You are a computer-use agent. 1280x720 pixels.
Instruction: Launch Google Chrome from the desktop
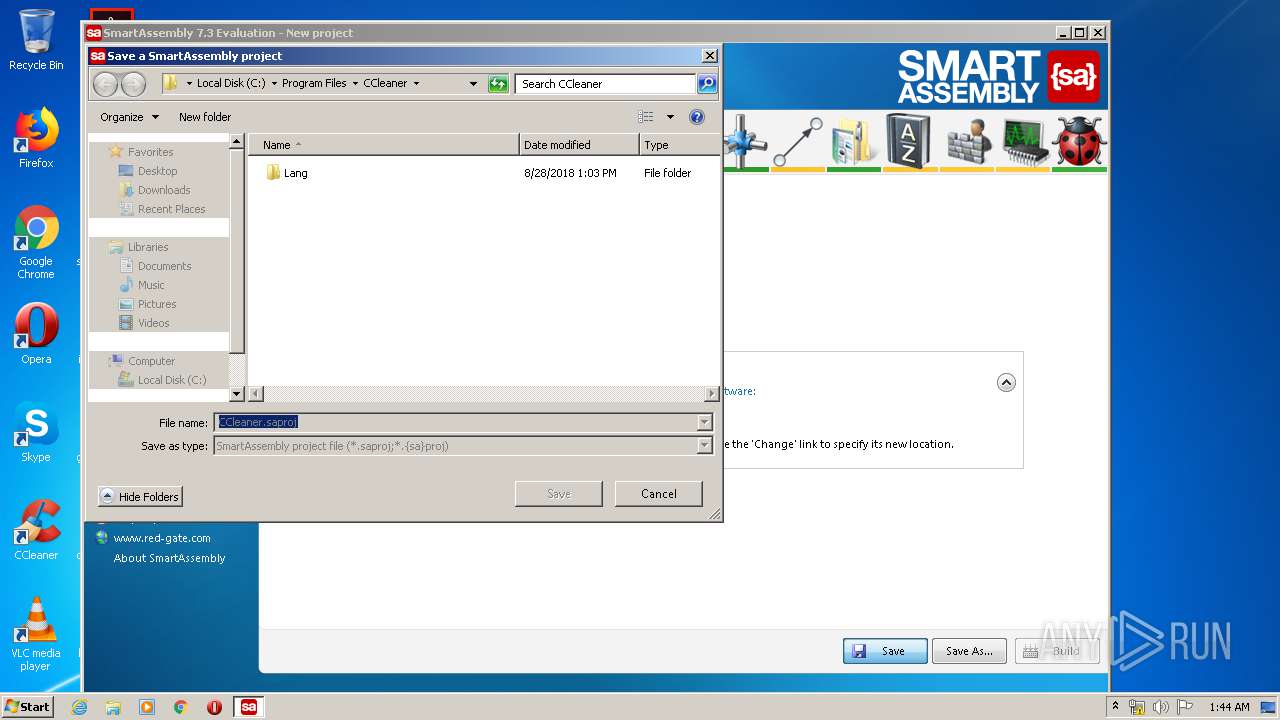pyautogui.click(x=36, y=242)
